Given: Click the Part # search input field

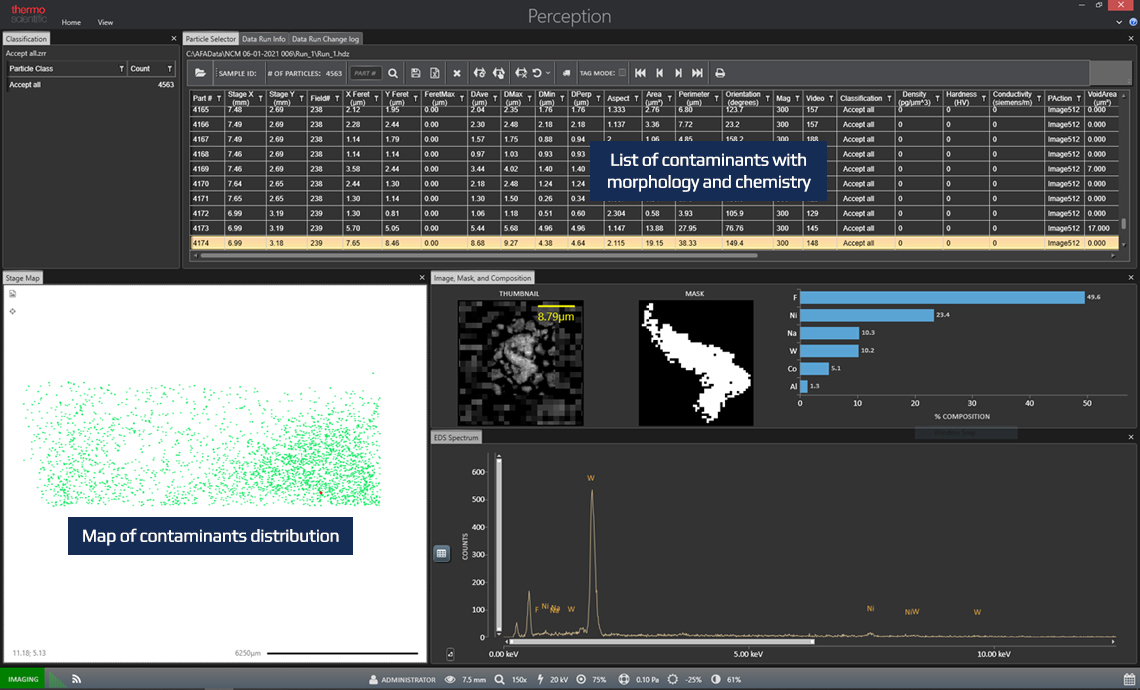Looking at the screenshot, I should tap(365, 73).
